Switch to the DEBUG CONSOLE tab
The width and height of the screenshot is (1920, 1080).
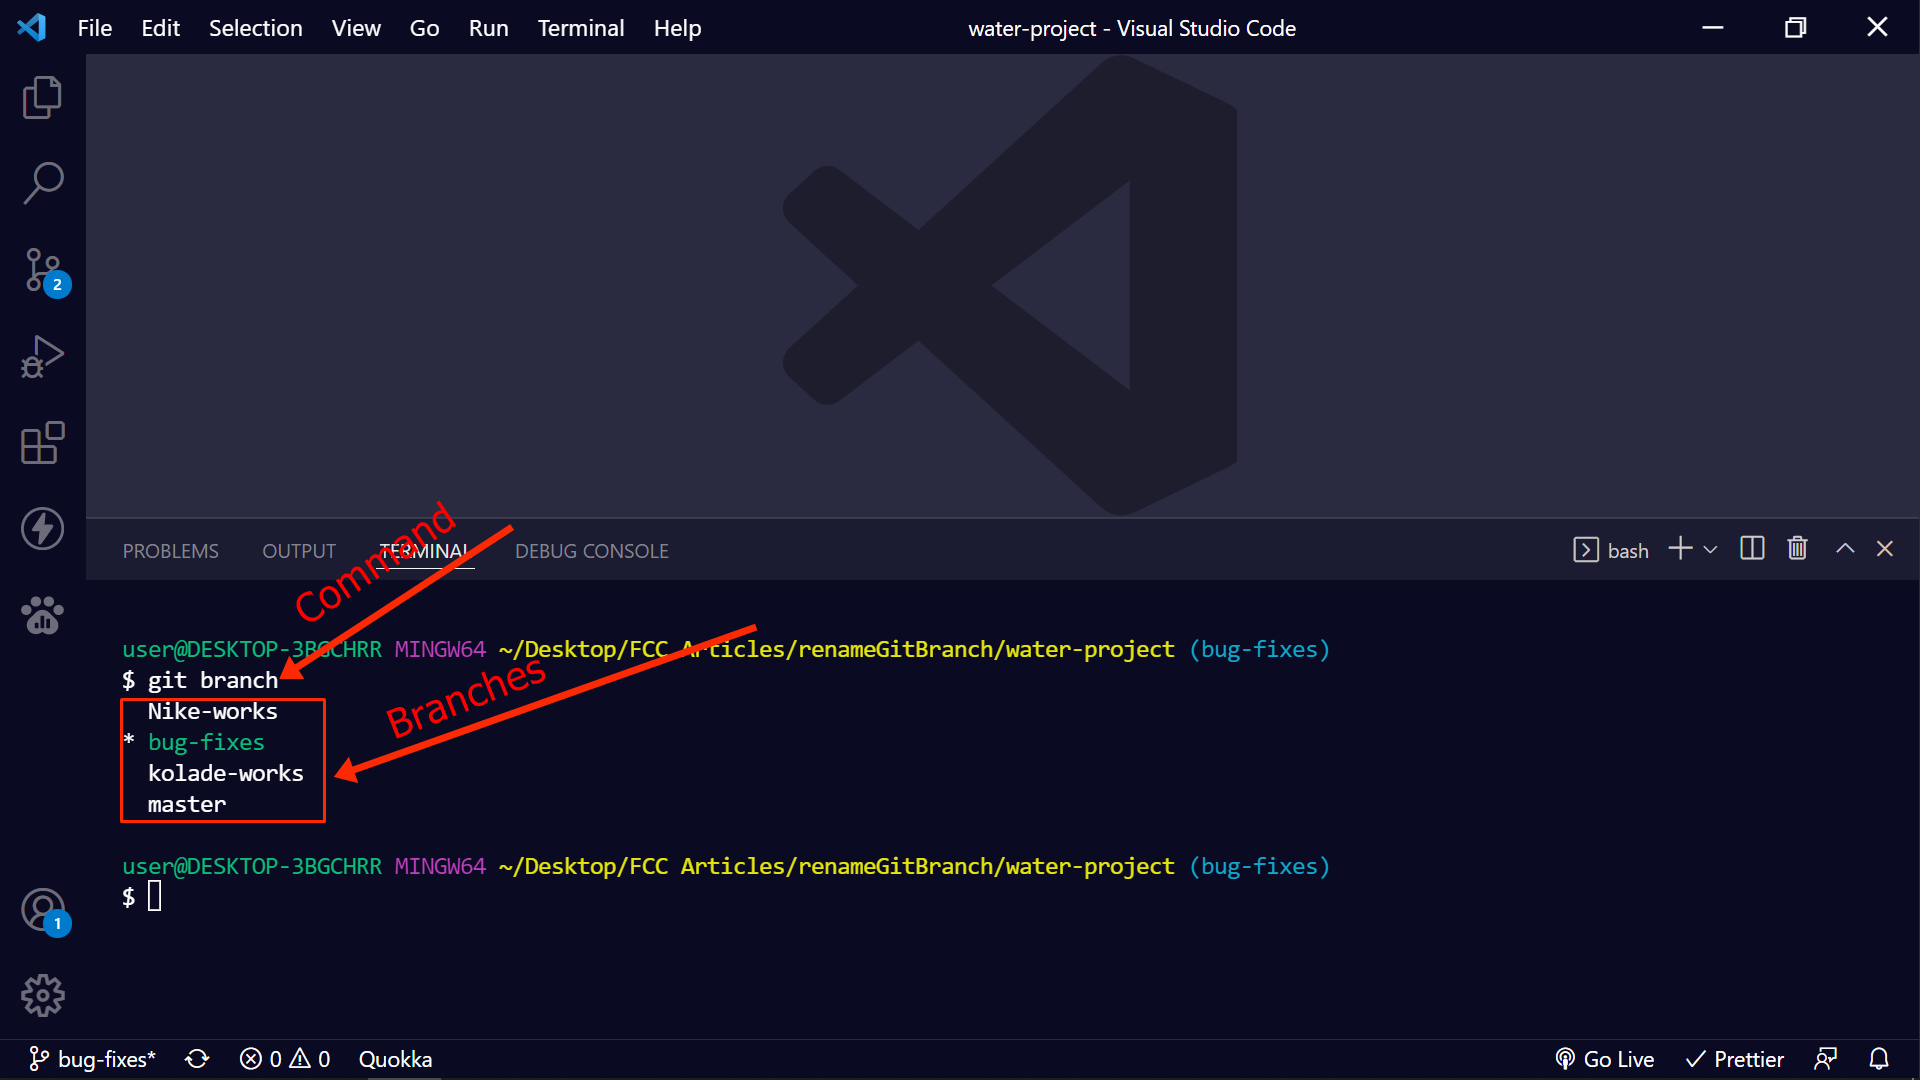[591, 551]
